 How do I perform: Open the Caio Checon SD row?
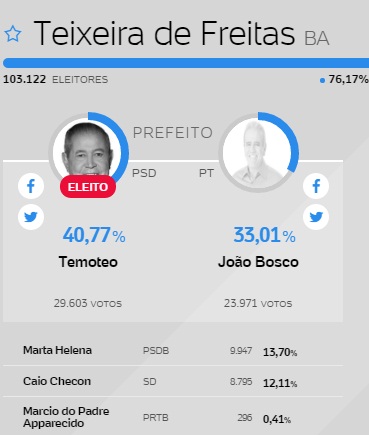pos(173,381)
